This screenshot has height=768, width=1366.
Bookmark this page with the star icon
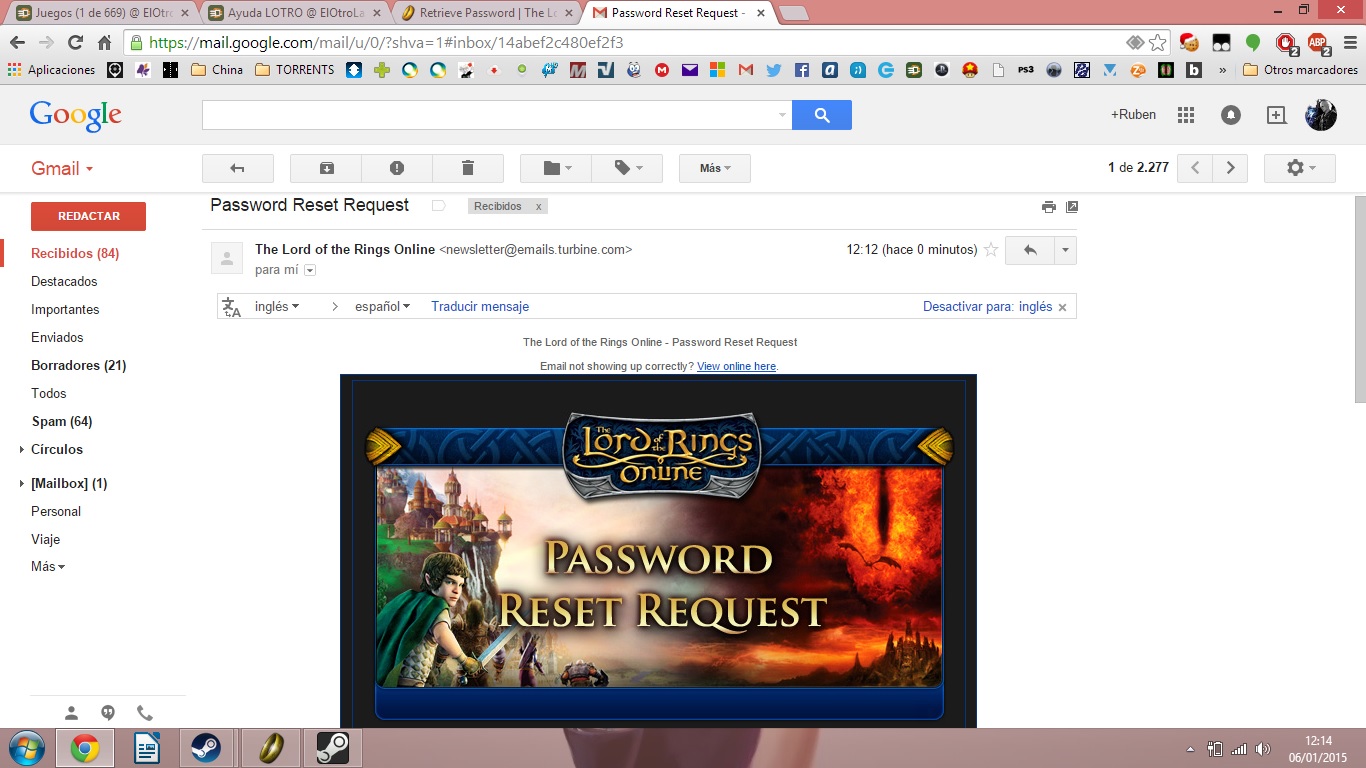pos(1157,43)
